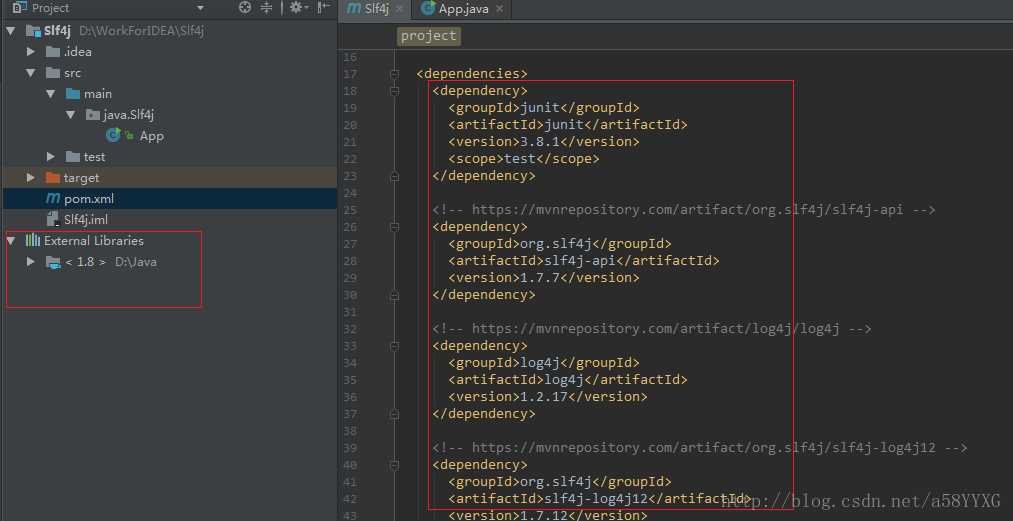Image resolution: width=1013 pixels, height=521 pixels.
Task: Click the Scroll from Source target icon
Action: [245, 8]
